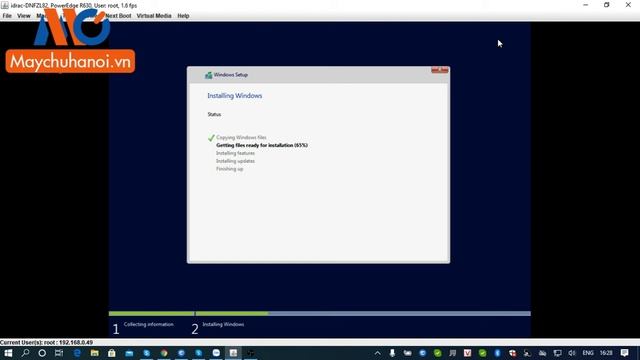Viewport: 640px width, 360px height.
Task: Click Installing Windows heading
Action: (x=235, y=96)
